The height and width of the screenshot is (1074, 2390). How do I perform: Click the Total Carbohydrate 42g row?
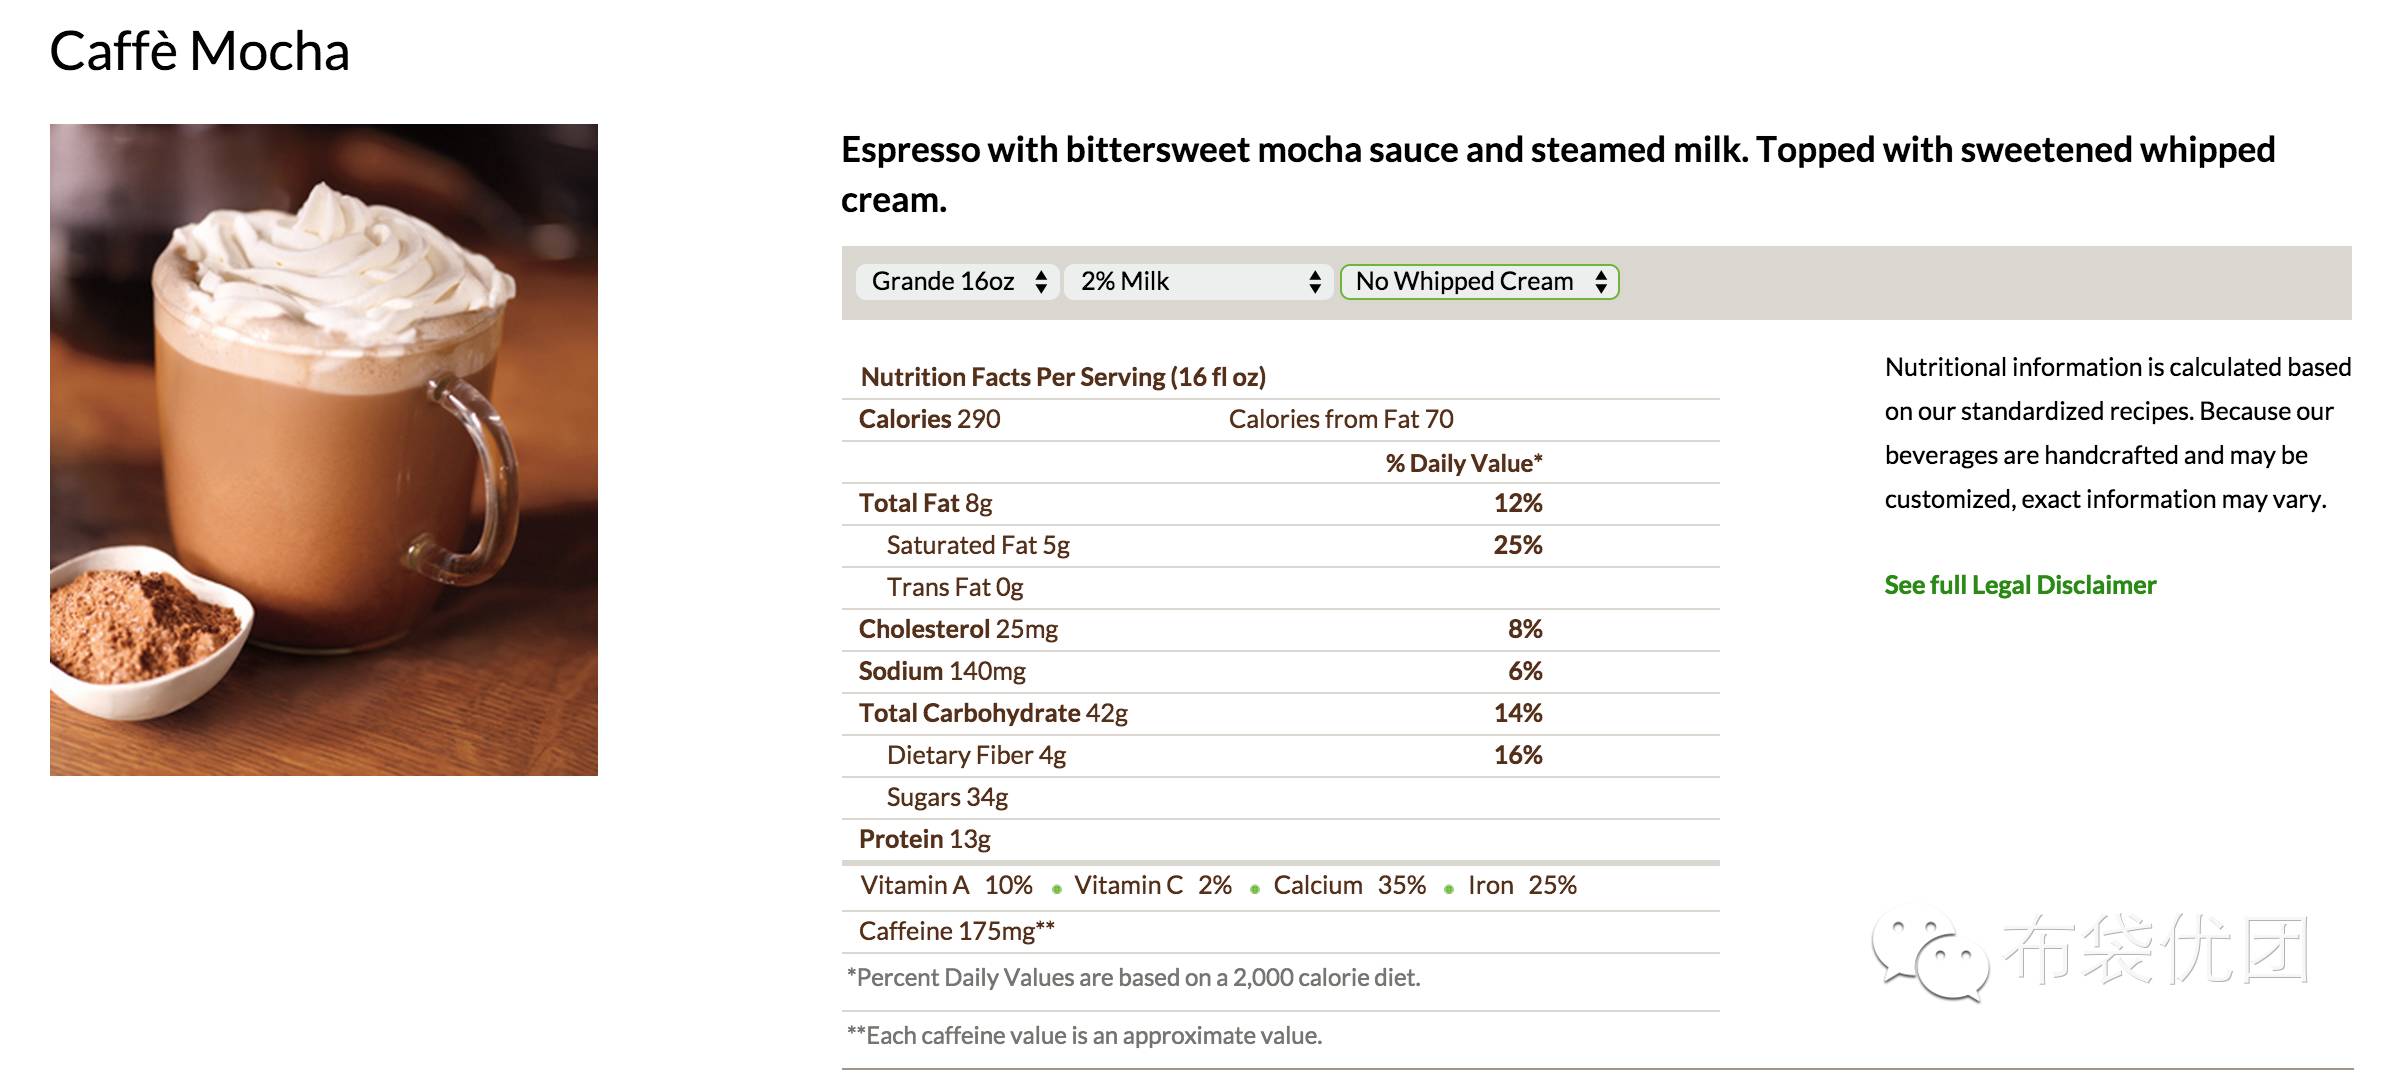click(x=1281, y=714)
